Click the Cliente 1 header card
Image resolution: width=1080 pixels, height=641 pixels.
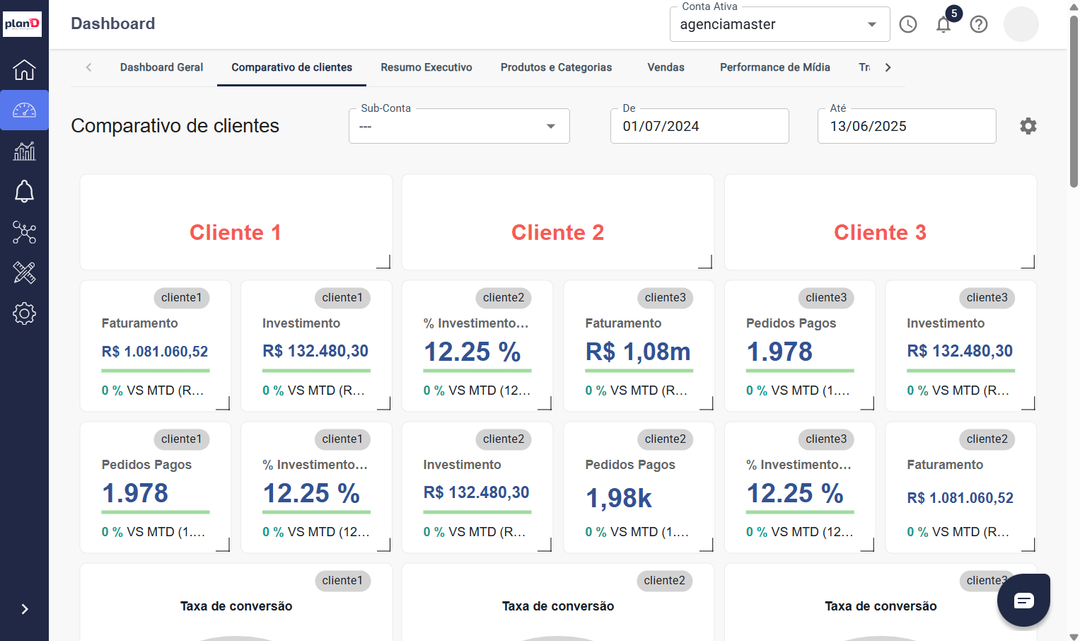click(236, 222)
